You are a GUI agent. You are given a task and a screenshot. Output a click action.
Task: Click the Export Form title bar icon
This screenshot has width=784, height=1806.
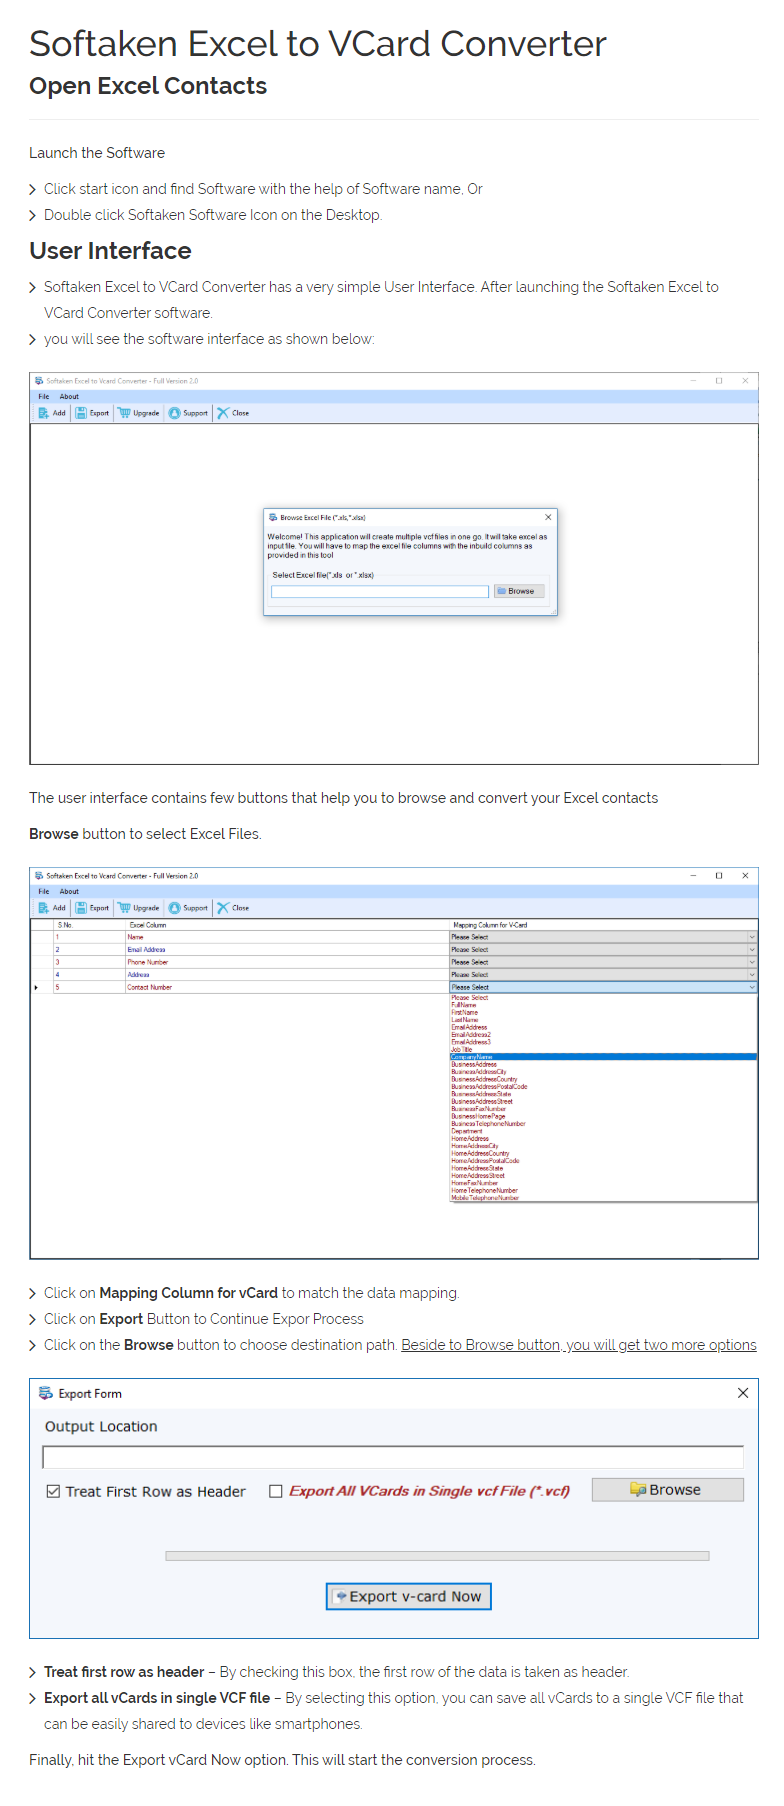pyautogui.click(x=46, y=1393)
